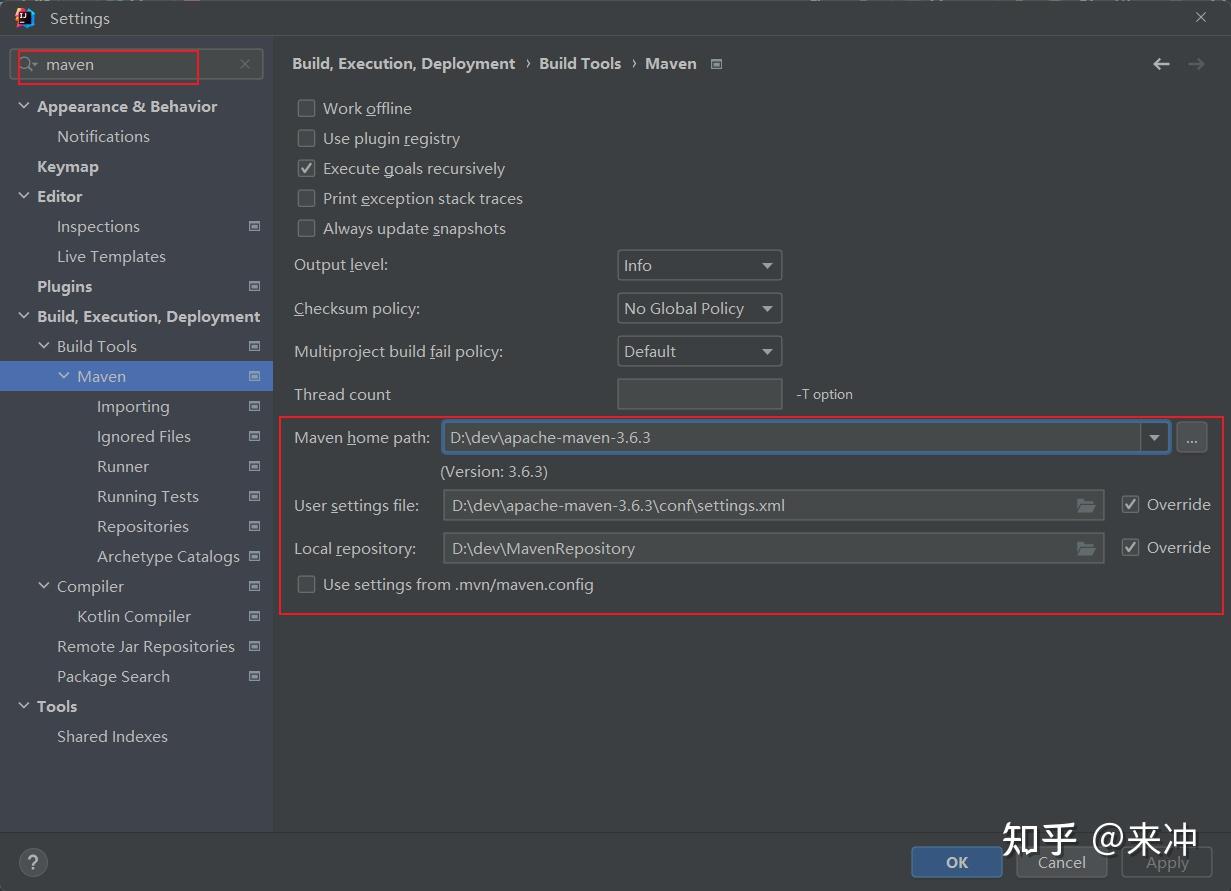Viewport: 1231px width, 891px height.
Task: Open Keymap settings page
Action: click(68, 166)
